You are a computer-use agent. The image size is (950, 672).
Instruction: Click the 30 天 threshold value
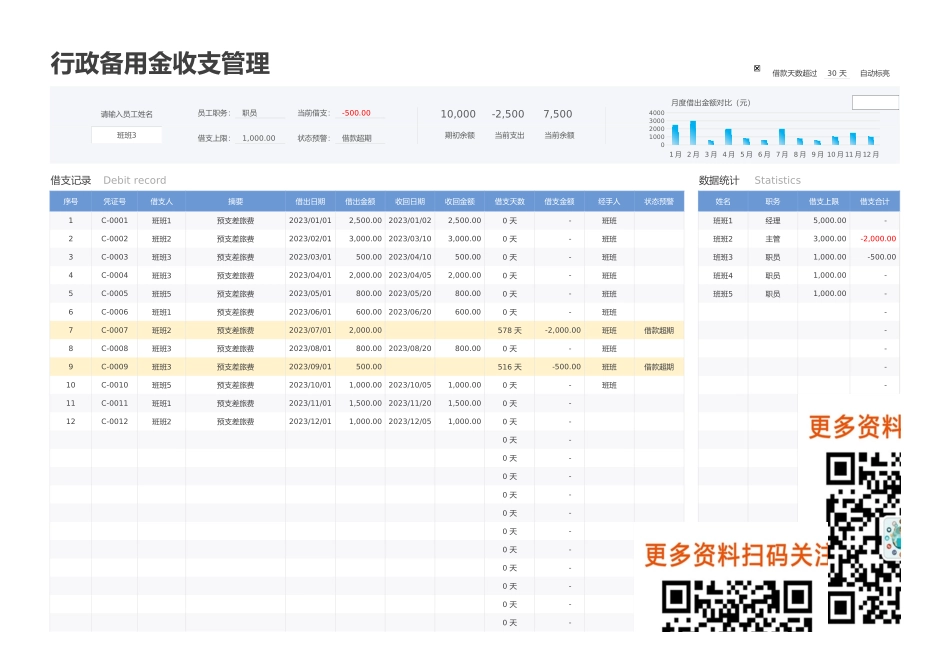[835, 72]
